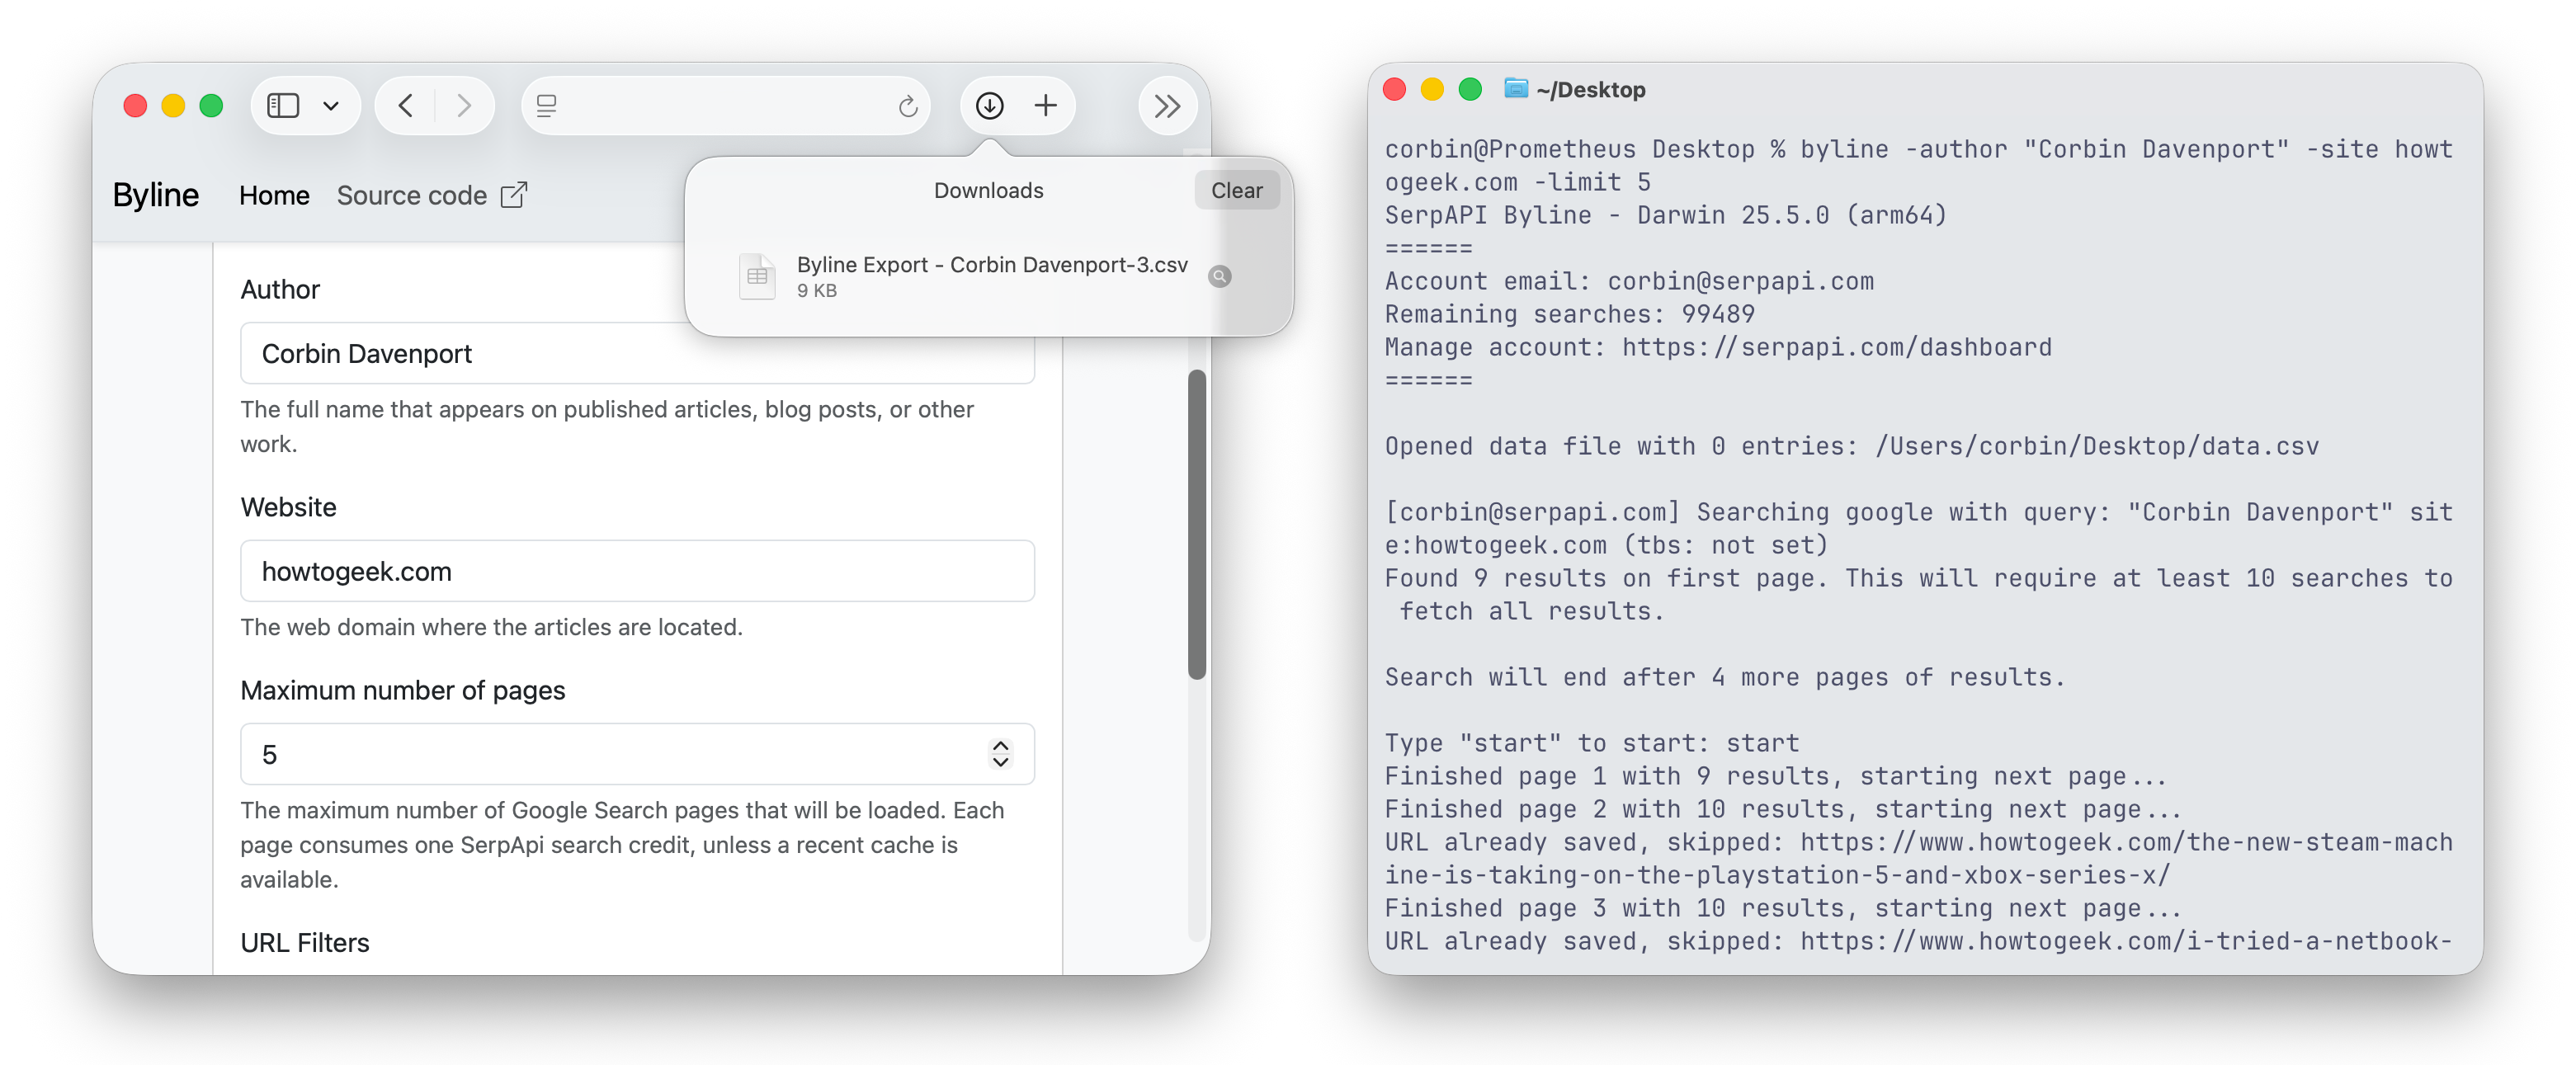
Task: Click the Safari green full-screen button
Action: [211, 106]
